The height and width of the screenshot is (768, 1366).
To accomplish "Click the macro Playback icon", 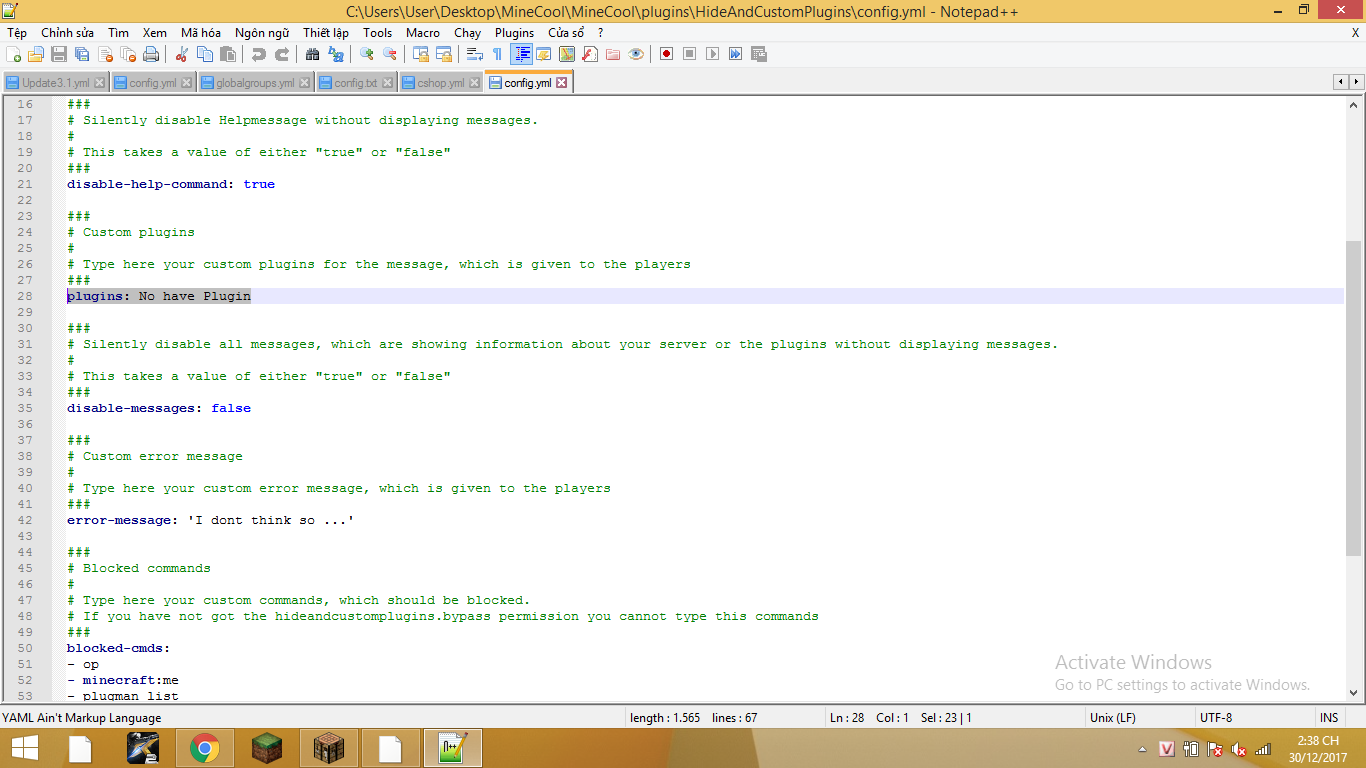I will click(712, 54).
